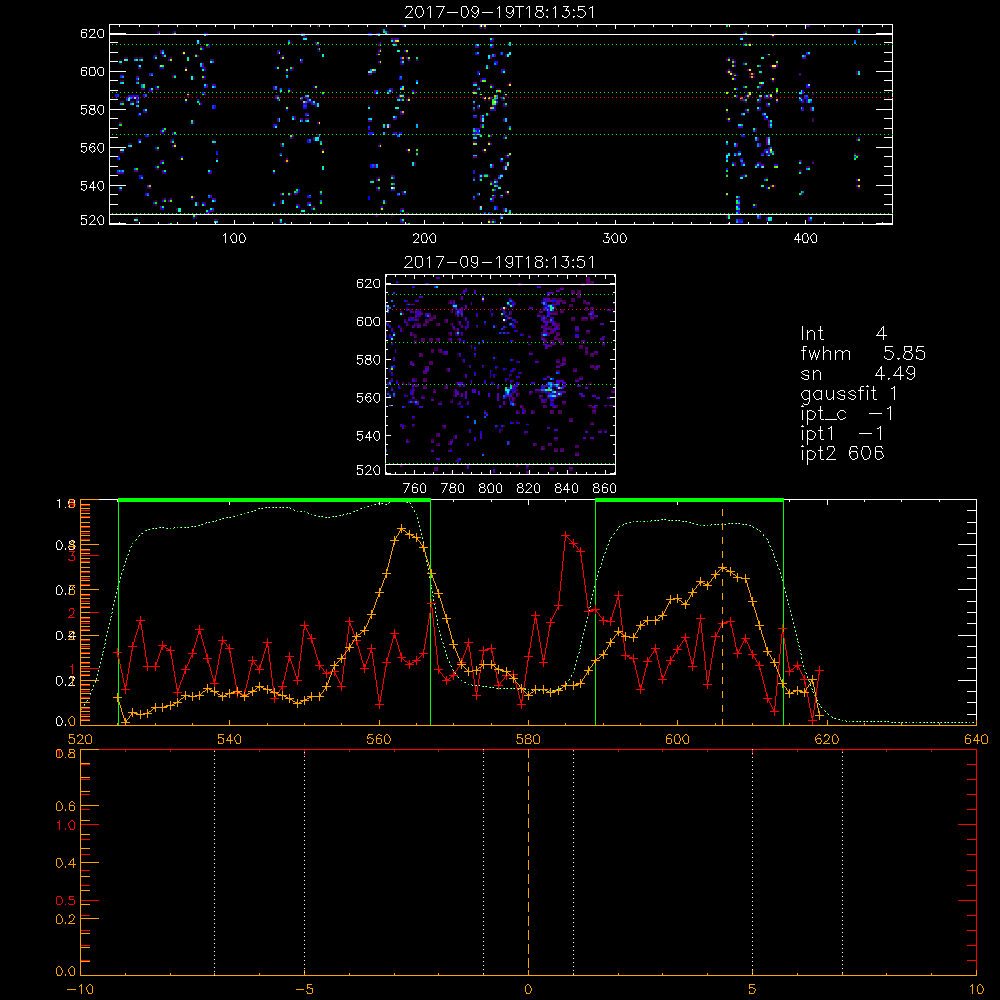Viewport: 1000px width, 1000px height.
Task: Select the "560" horizontal-axis label of the profile plot
Action: point(379,739)
